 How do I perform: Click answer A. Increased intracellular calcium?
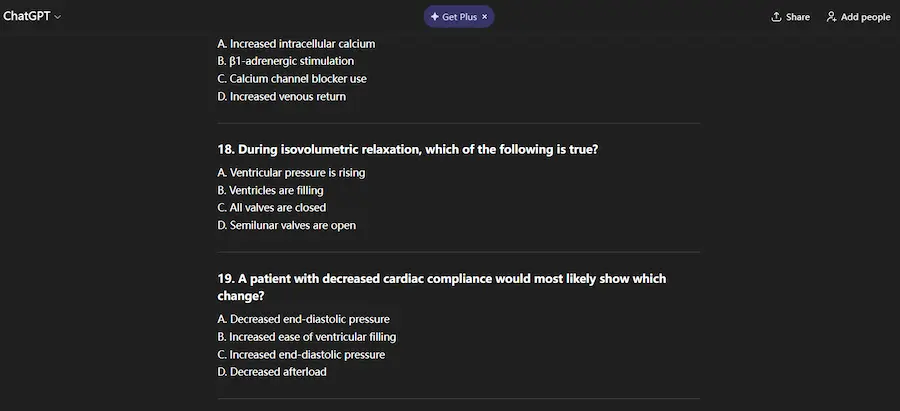tap(296, 43)
